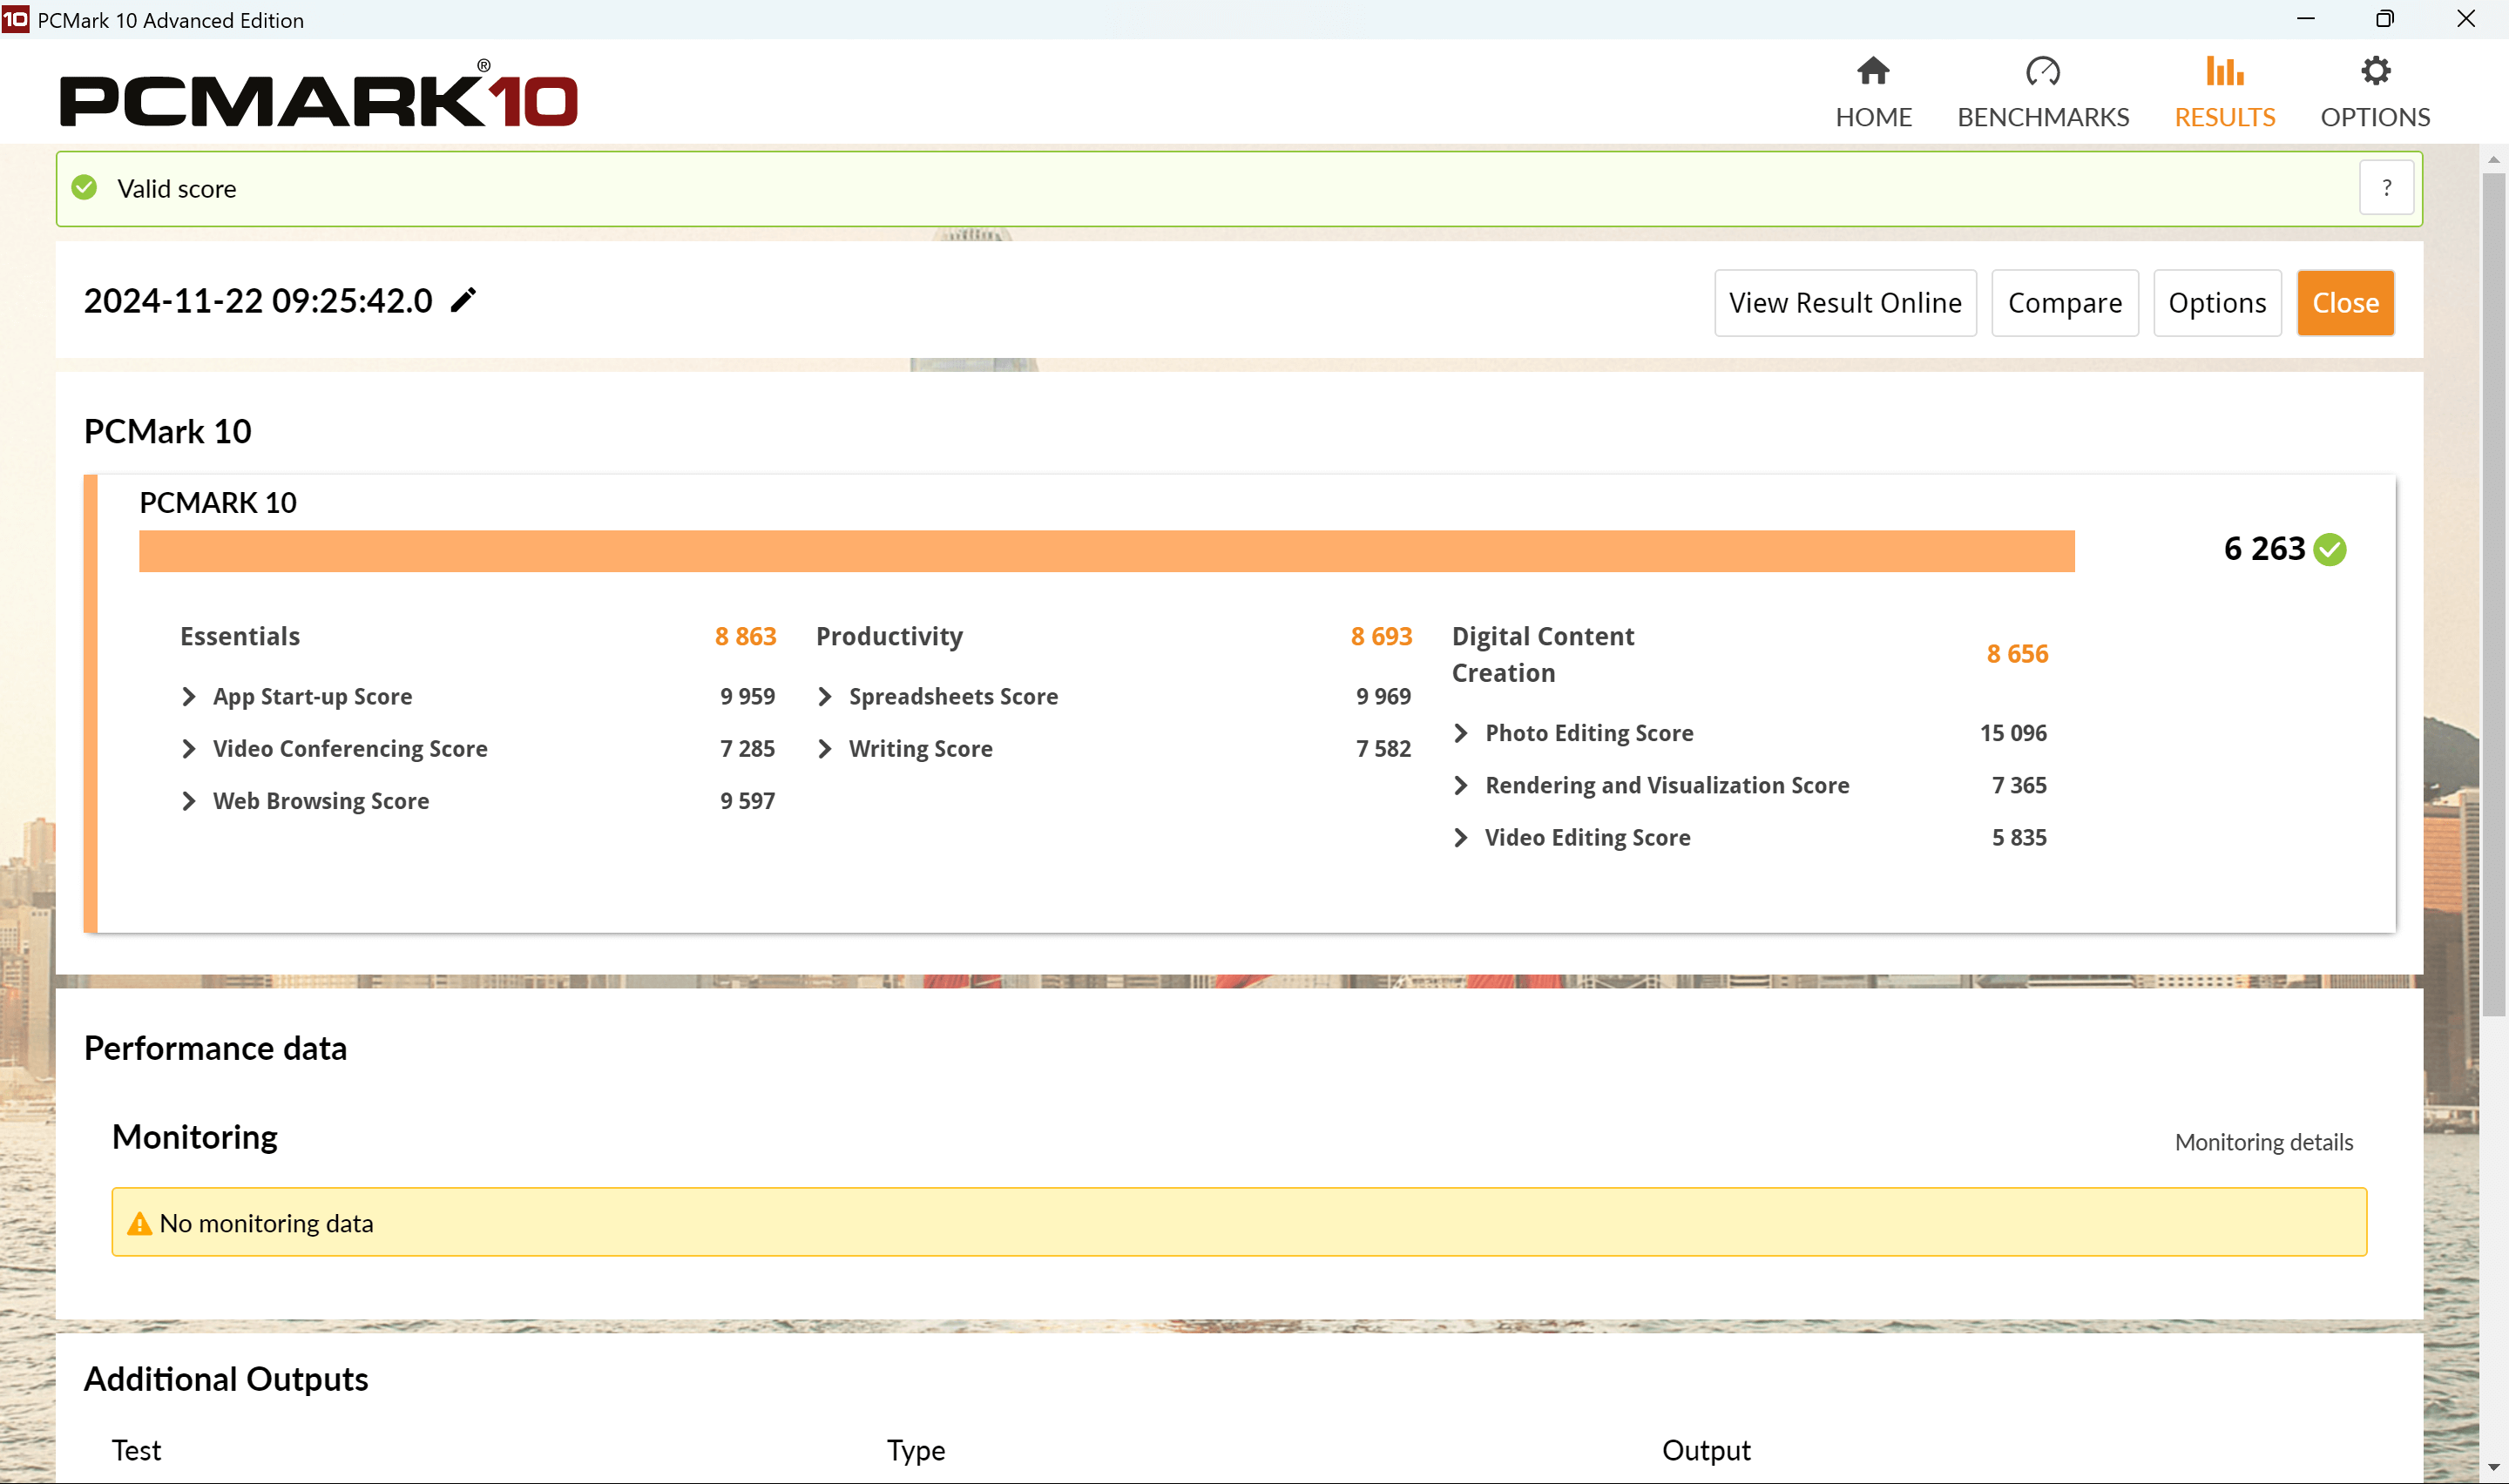This screenshot has height=1484, width=2509.
Task: Minimize the PCMark 10 window
Action: [2306, 19]
